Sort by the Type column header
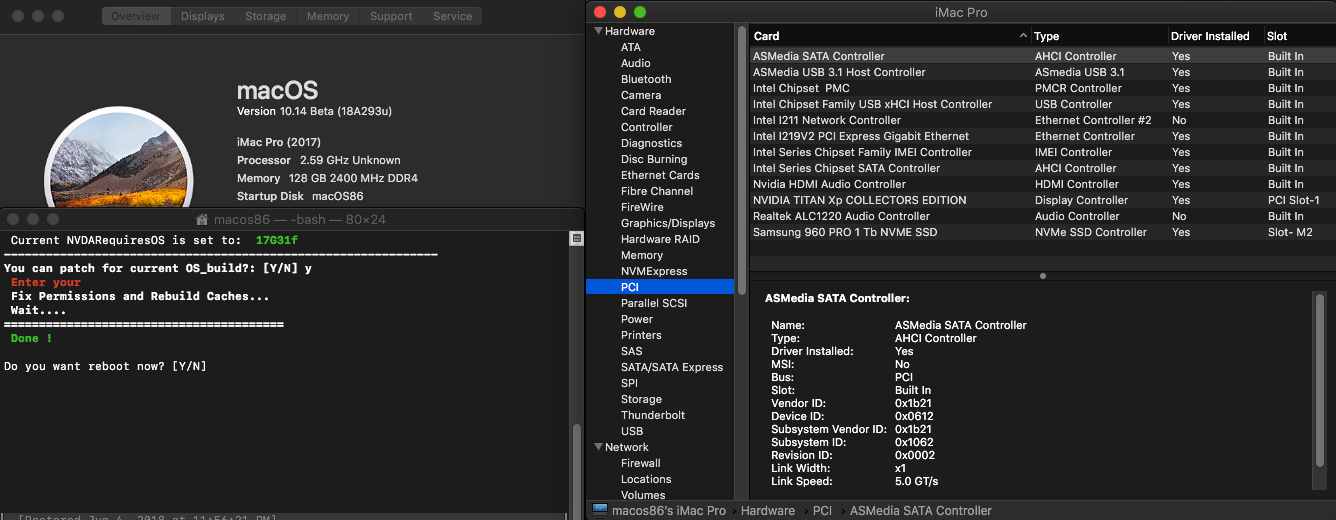Image resolution: width=1336 pixels, height=520 pixels. [1098, 36]
